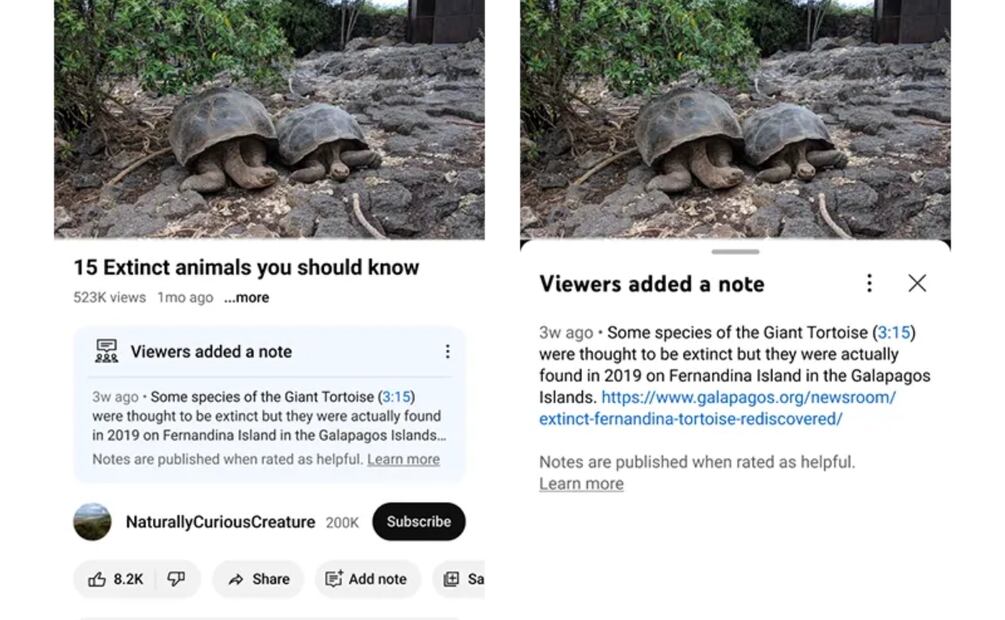
Task: Jump to timestamp 3:15 in the expanded note
Action: [895, 332]
